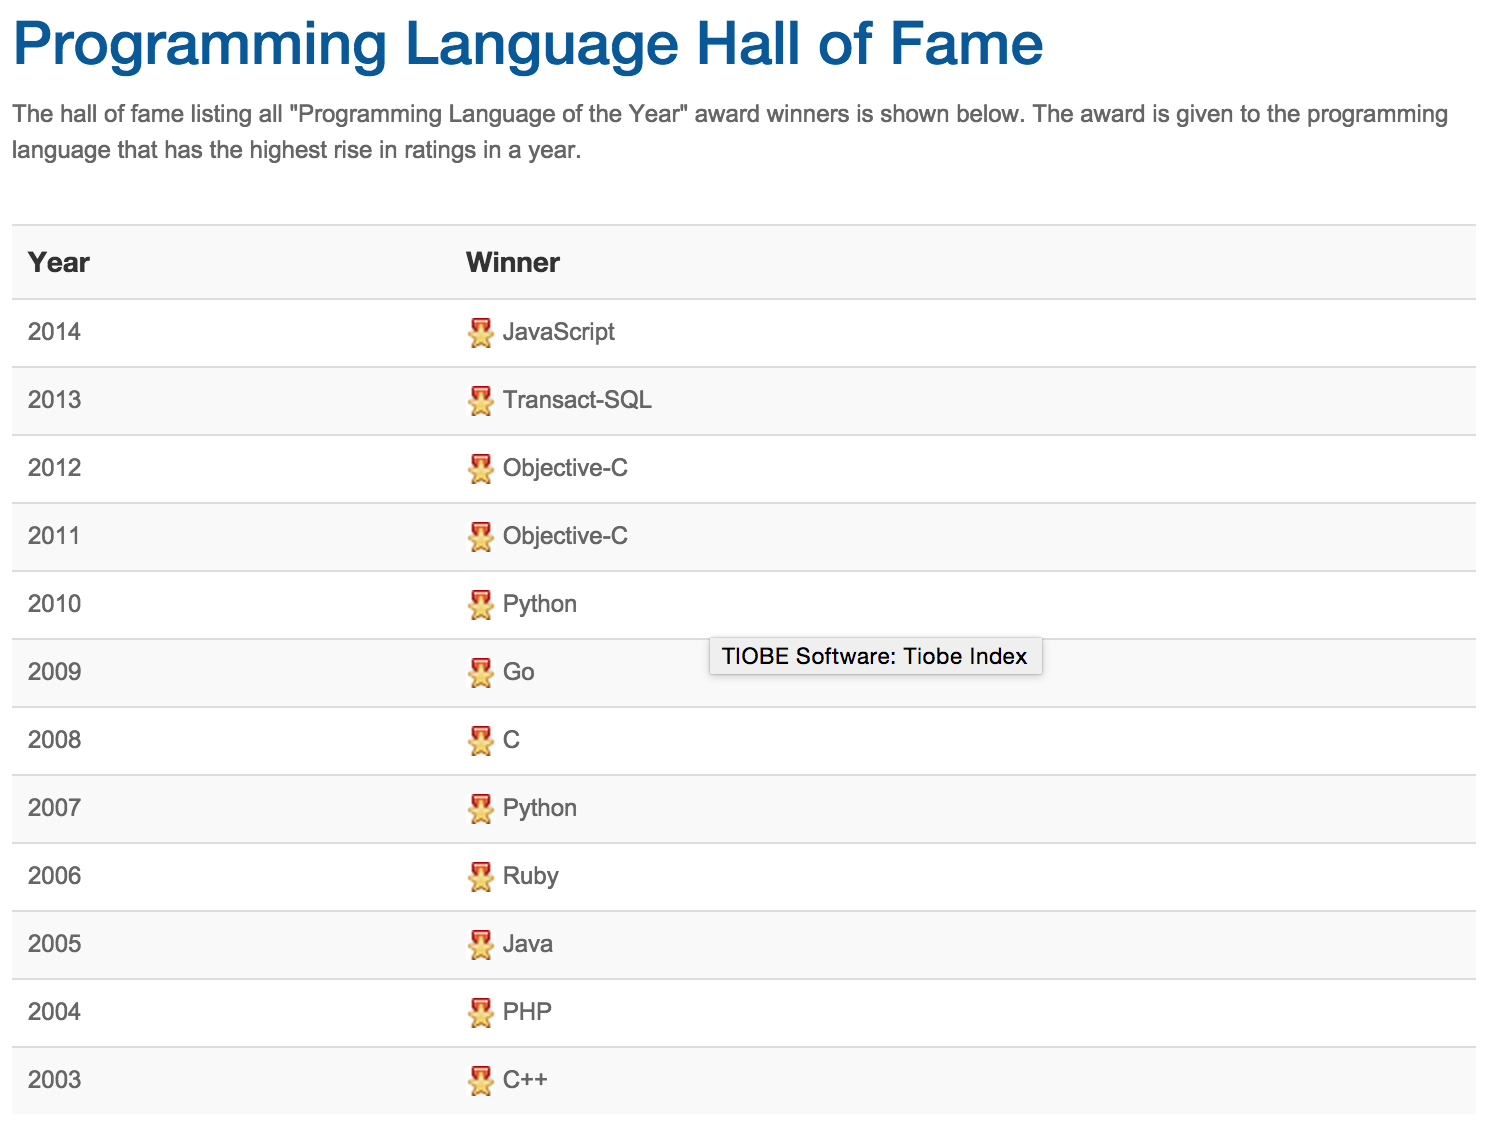Select the year cell "2014"
Viewport: 1496px width, 1124px height.
(x=54, y=332)
